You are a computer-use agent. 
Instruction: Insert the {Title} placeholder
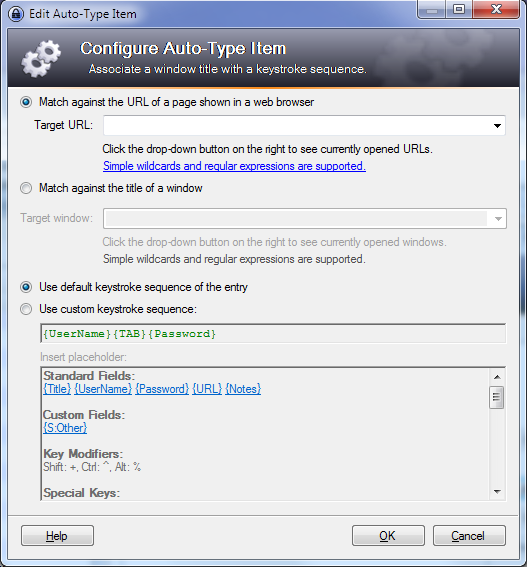[57, 389]
